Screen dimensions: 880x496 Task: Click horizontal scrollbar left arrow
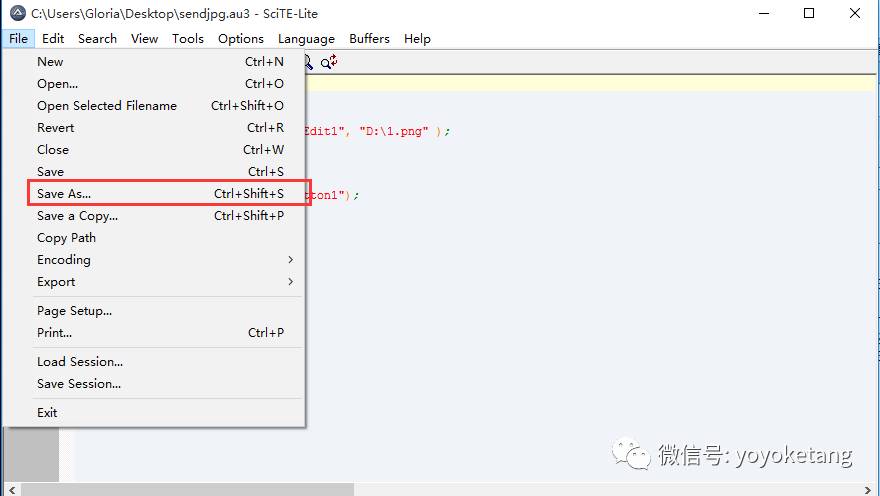[12, 490]
